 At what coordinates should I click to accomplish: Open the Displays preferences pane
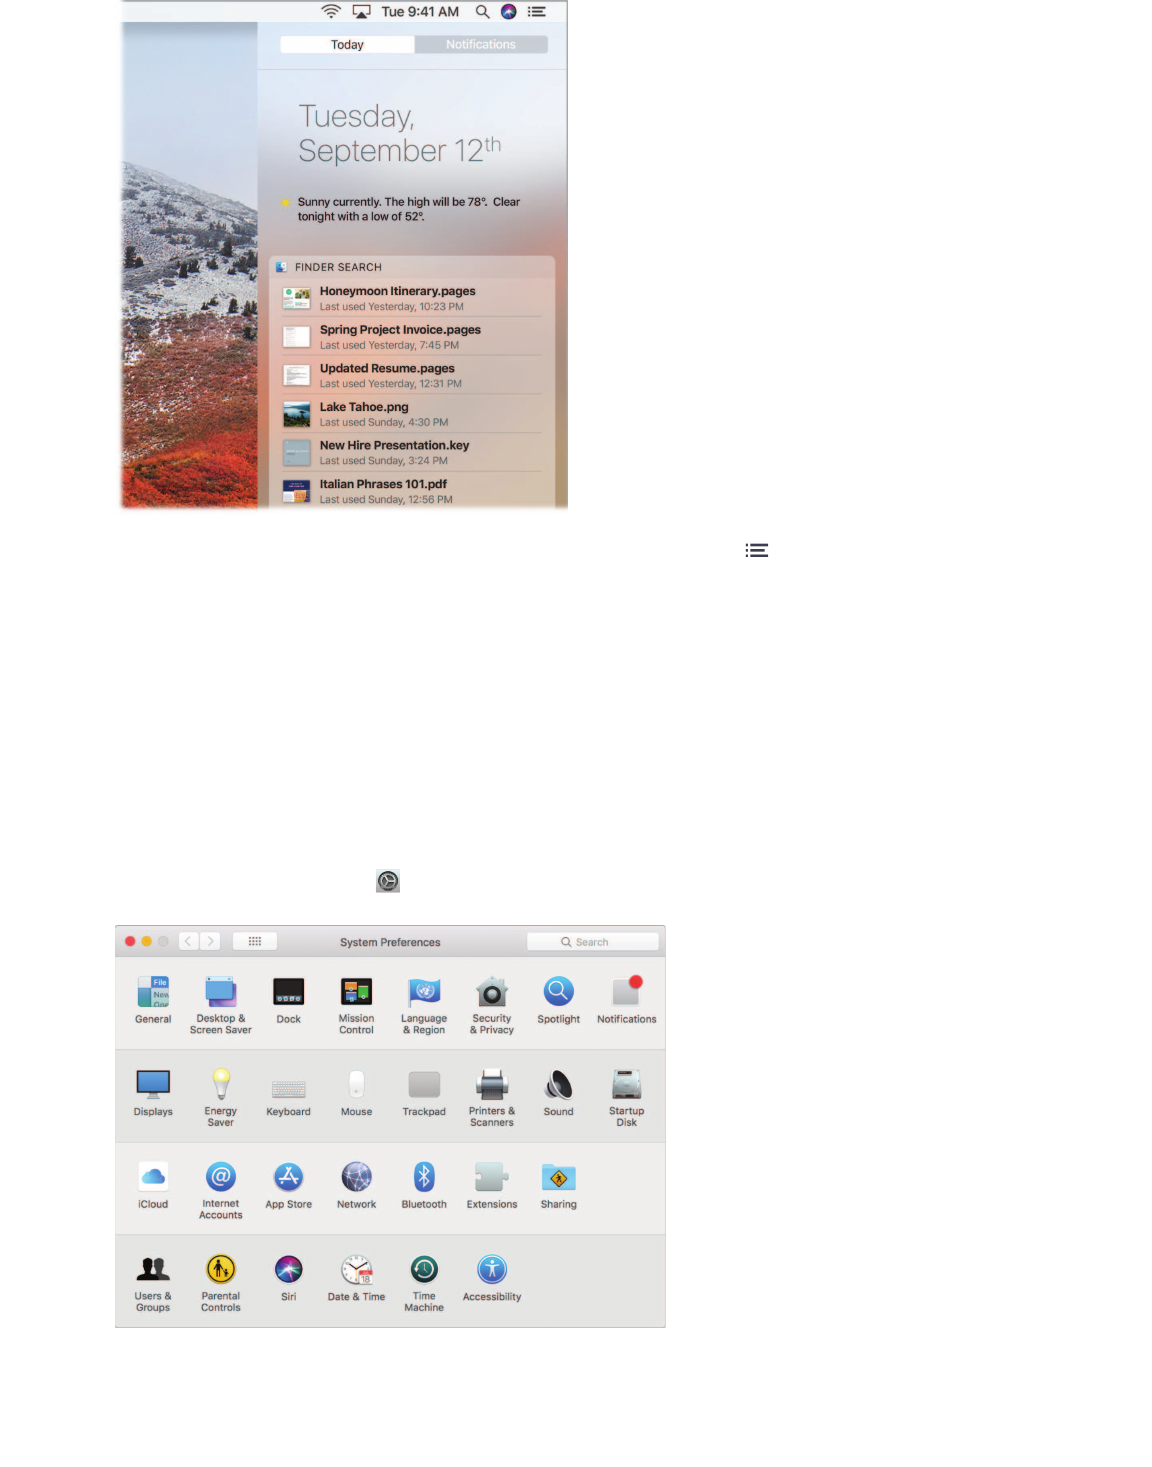pyautogui.click(x=153, y=1092)
